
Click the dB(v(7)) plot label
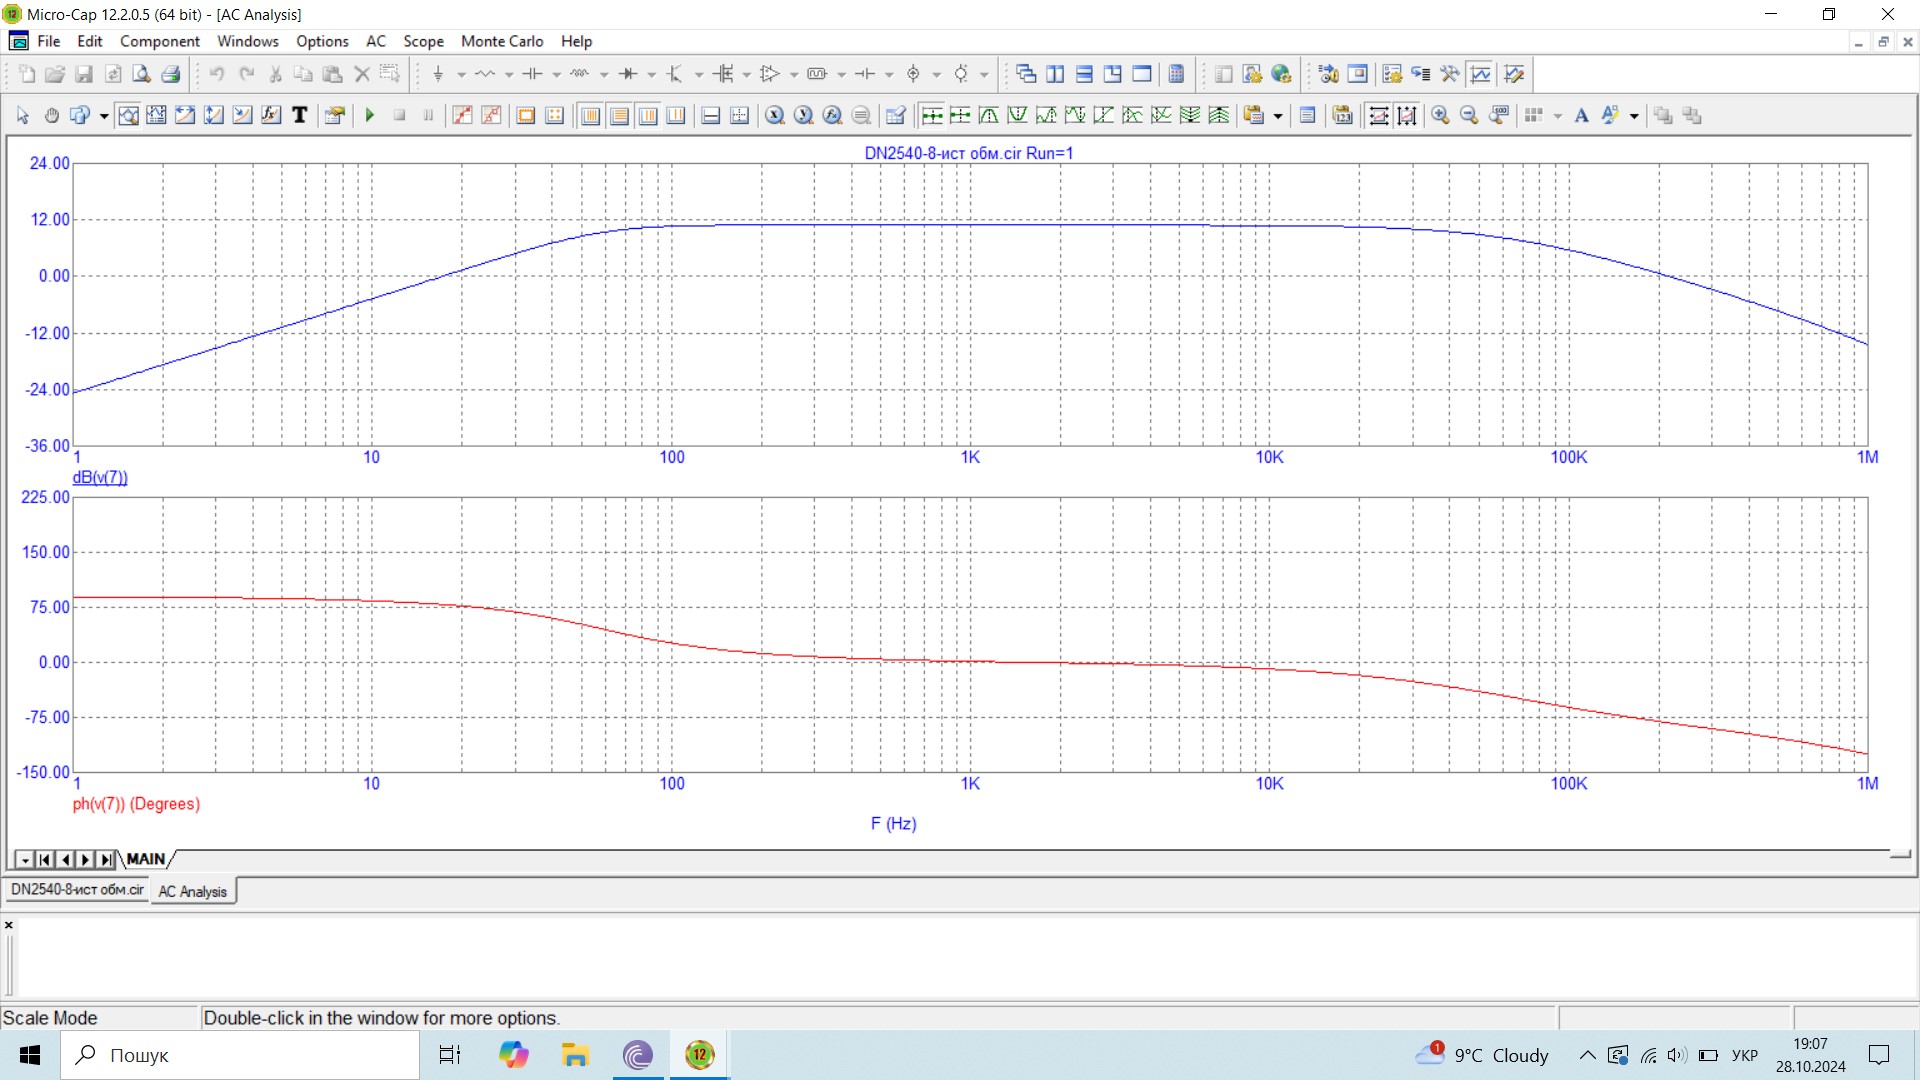[x=100, y=477]
